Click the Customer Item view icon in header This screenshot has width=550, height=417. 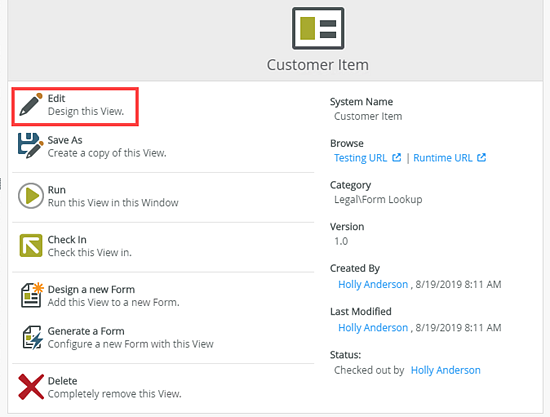pos(318,28)
